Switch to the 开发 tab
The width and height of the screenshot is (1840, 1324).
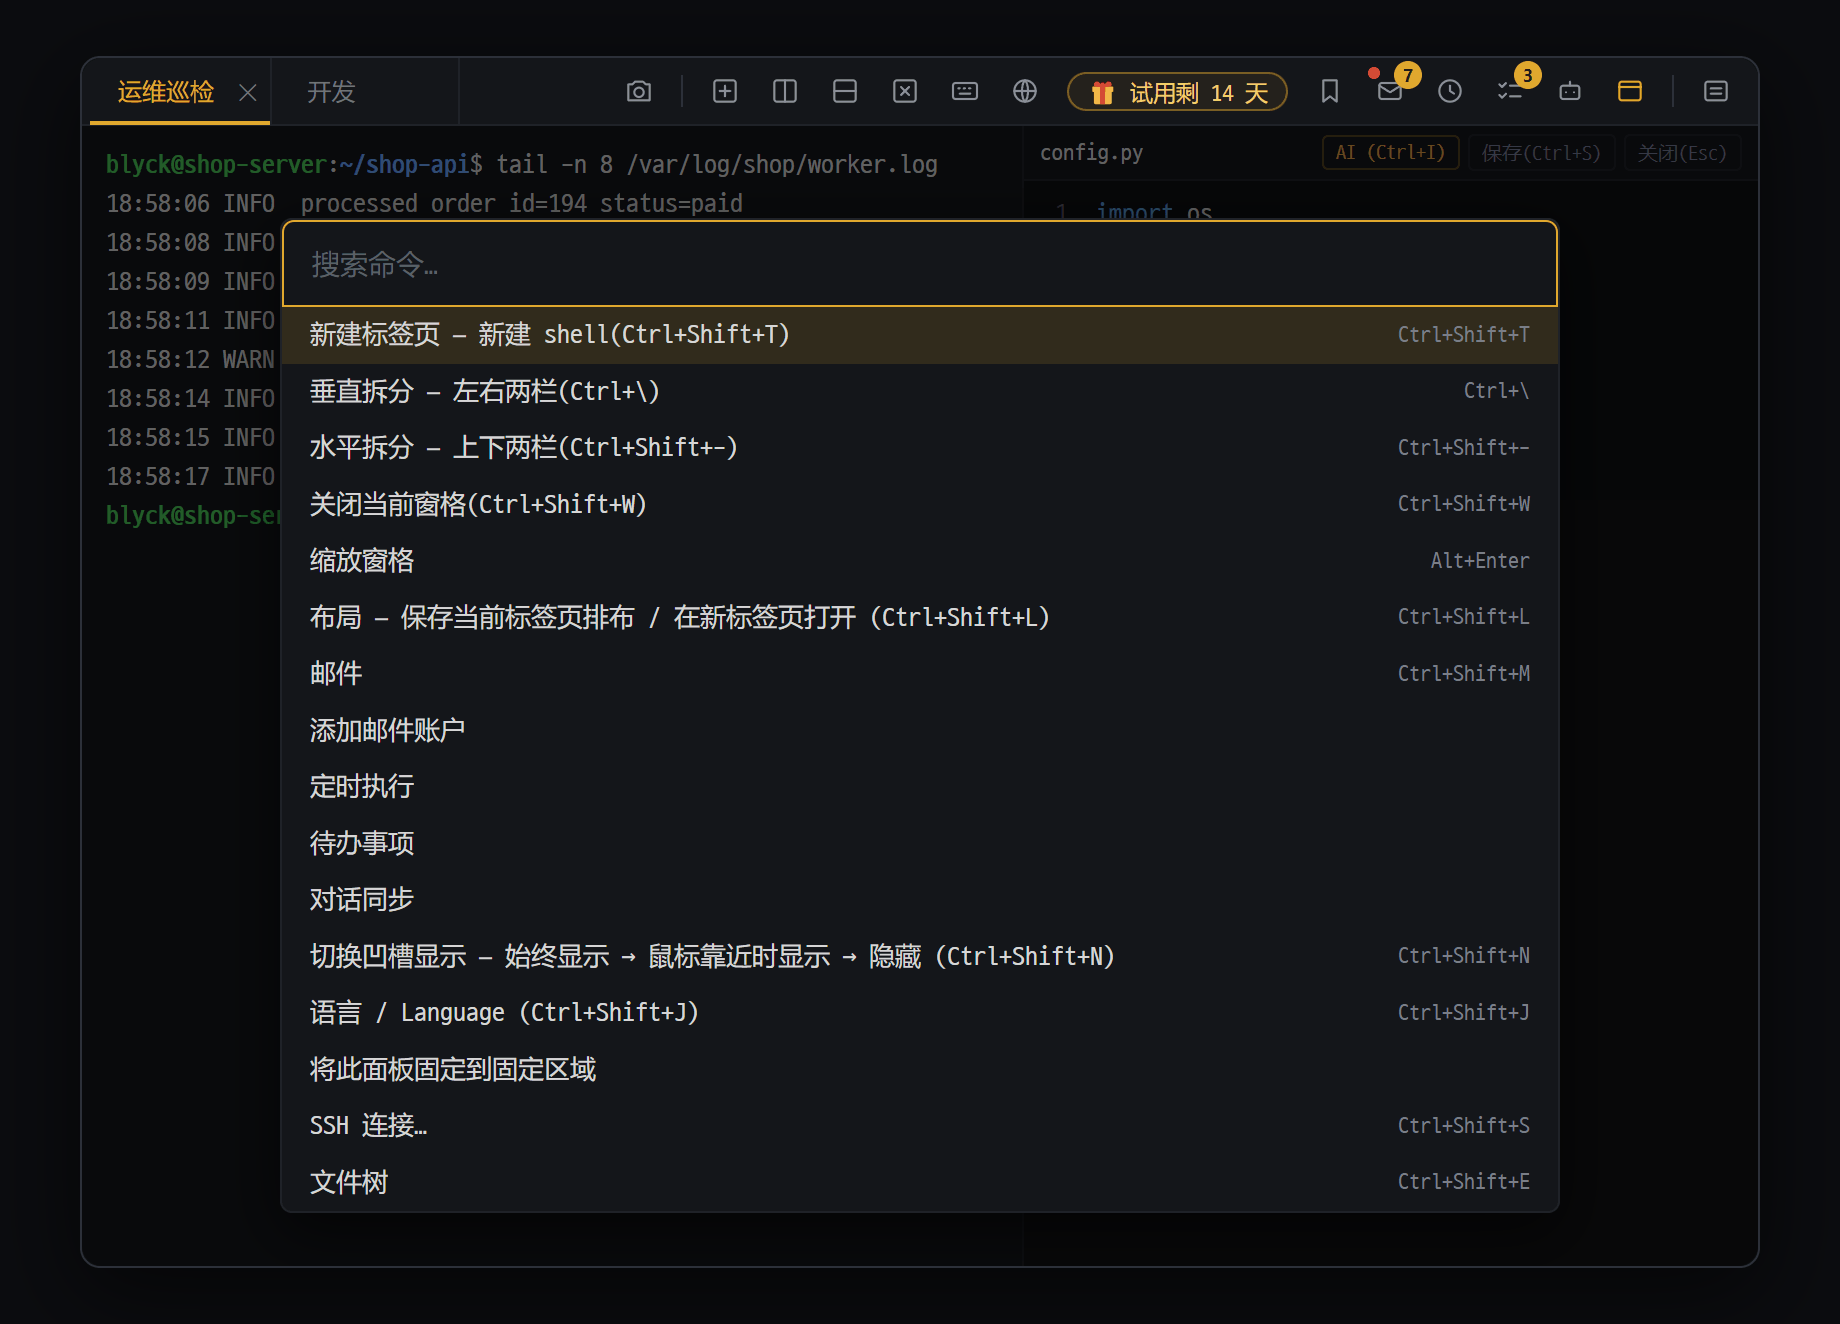coord(331,92)
